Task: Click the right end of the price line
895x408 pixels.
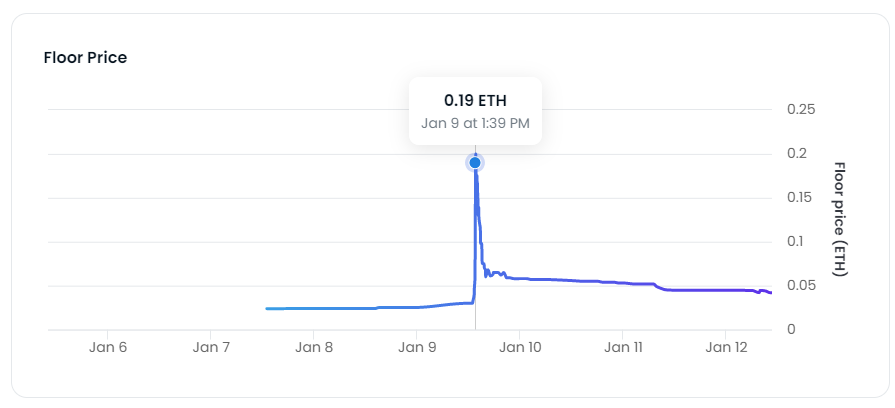Action: click(x=770, y=293)
